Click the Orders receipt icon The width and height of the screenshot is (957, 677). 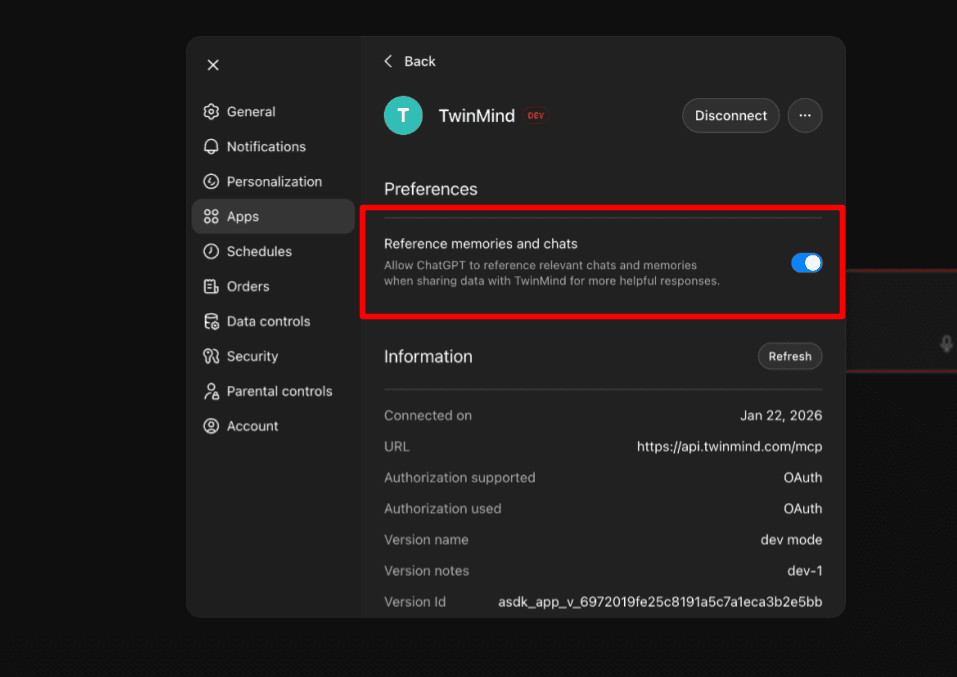(211, 286)
